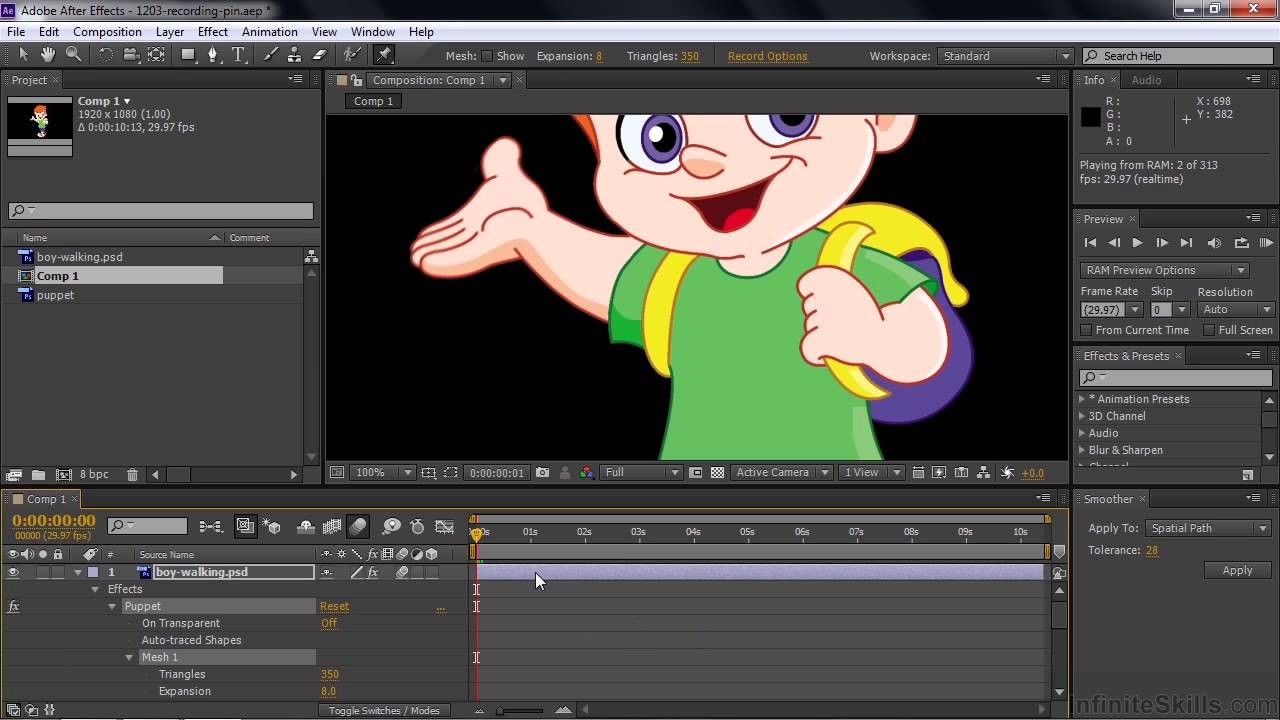
Task: Enable Motion Blur for the composition
Action: pyautogui.click(x=358, y=526)
